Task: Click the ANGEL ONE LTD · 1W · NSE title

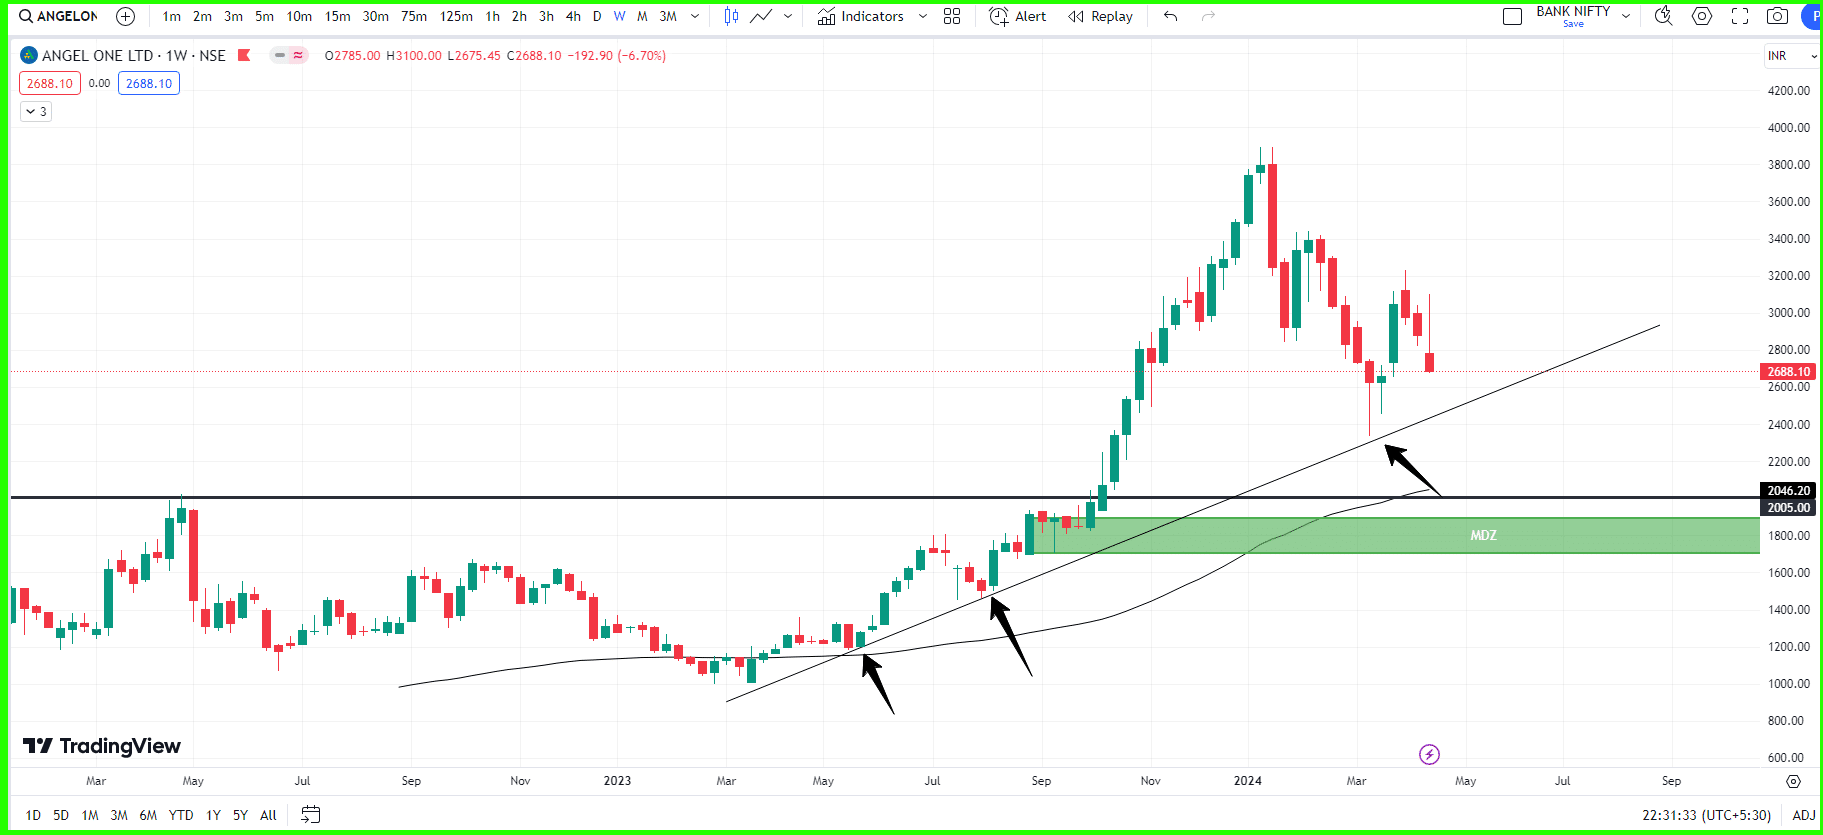Action: pos(133,55)
